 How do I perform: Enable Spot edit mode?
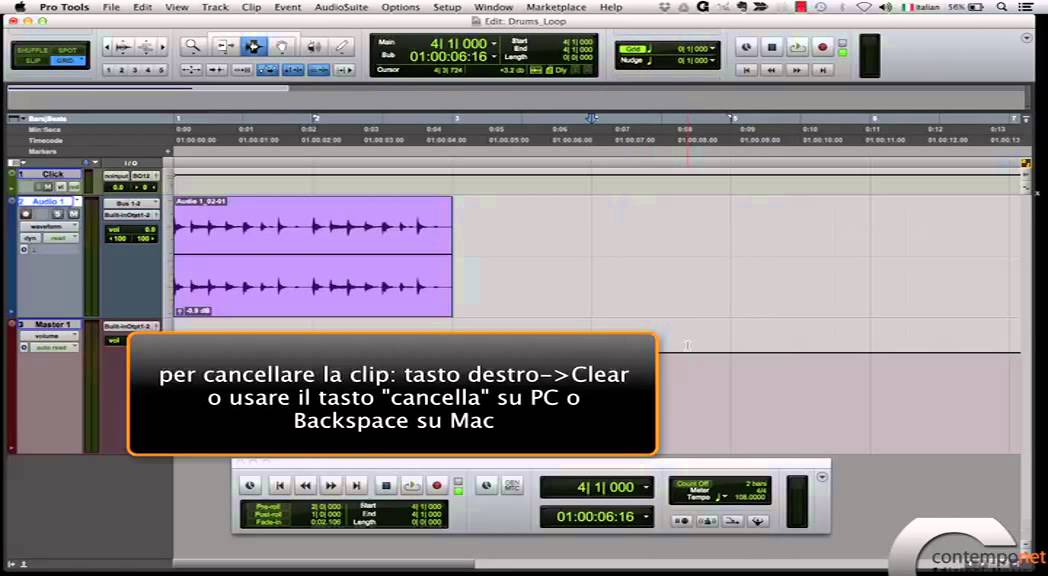(x=68, y=50)
